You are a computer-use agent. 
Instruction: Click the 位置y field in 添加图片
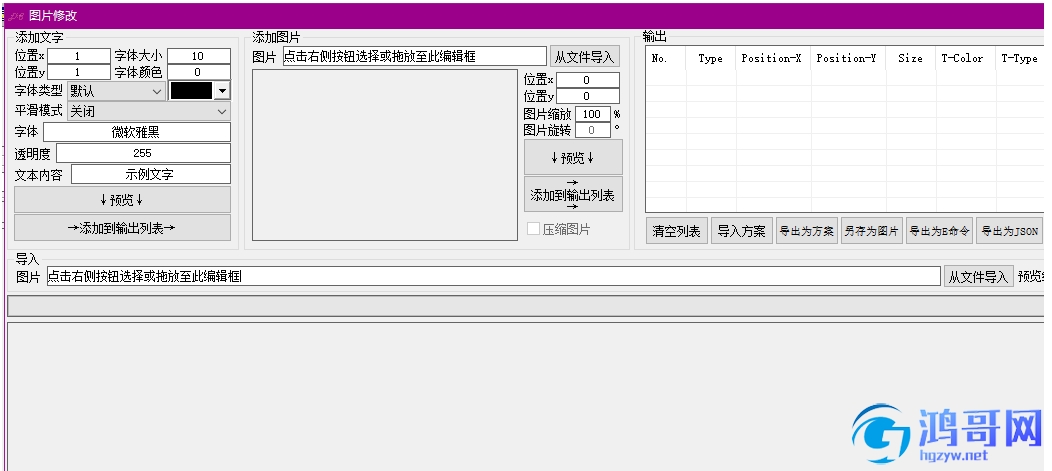588,96
